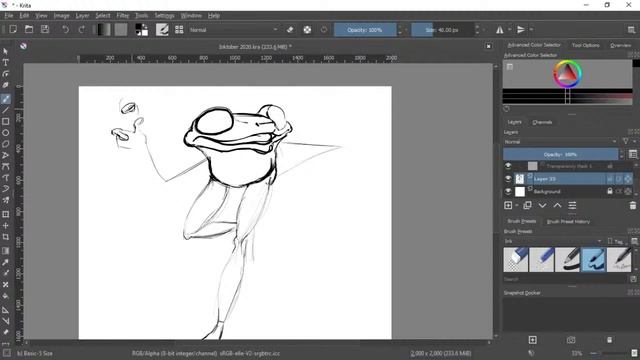640x360 pixels.
Task: Open the Filter menu
Action: [122, 16]
